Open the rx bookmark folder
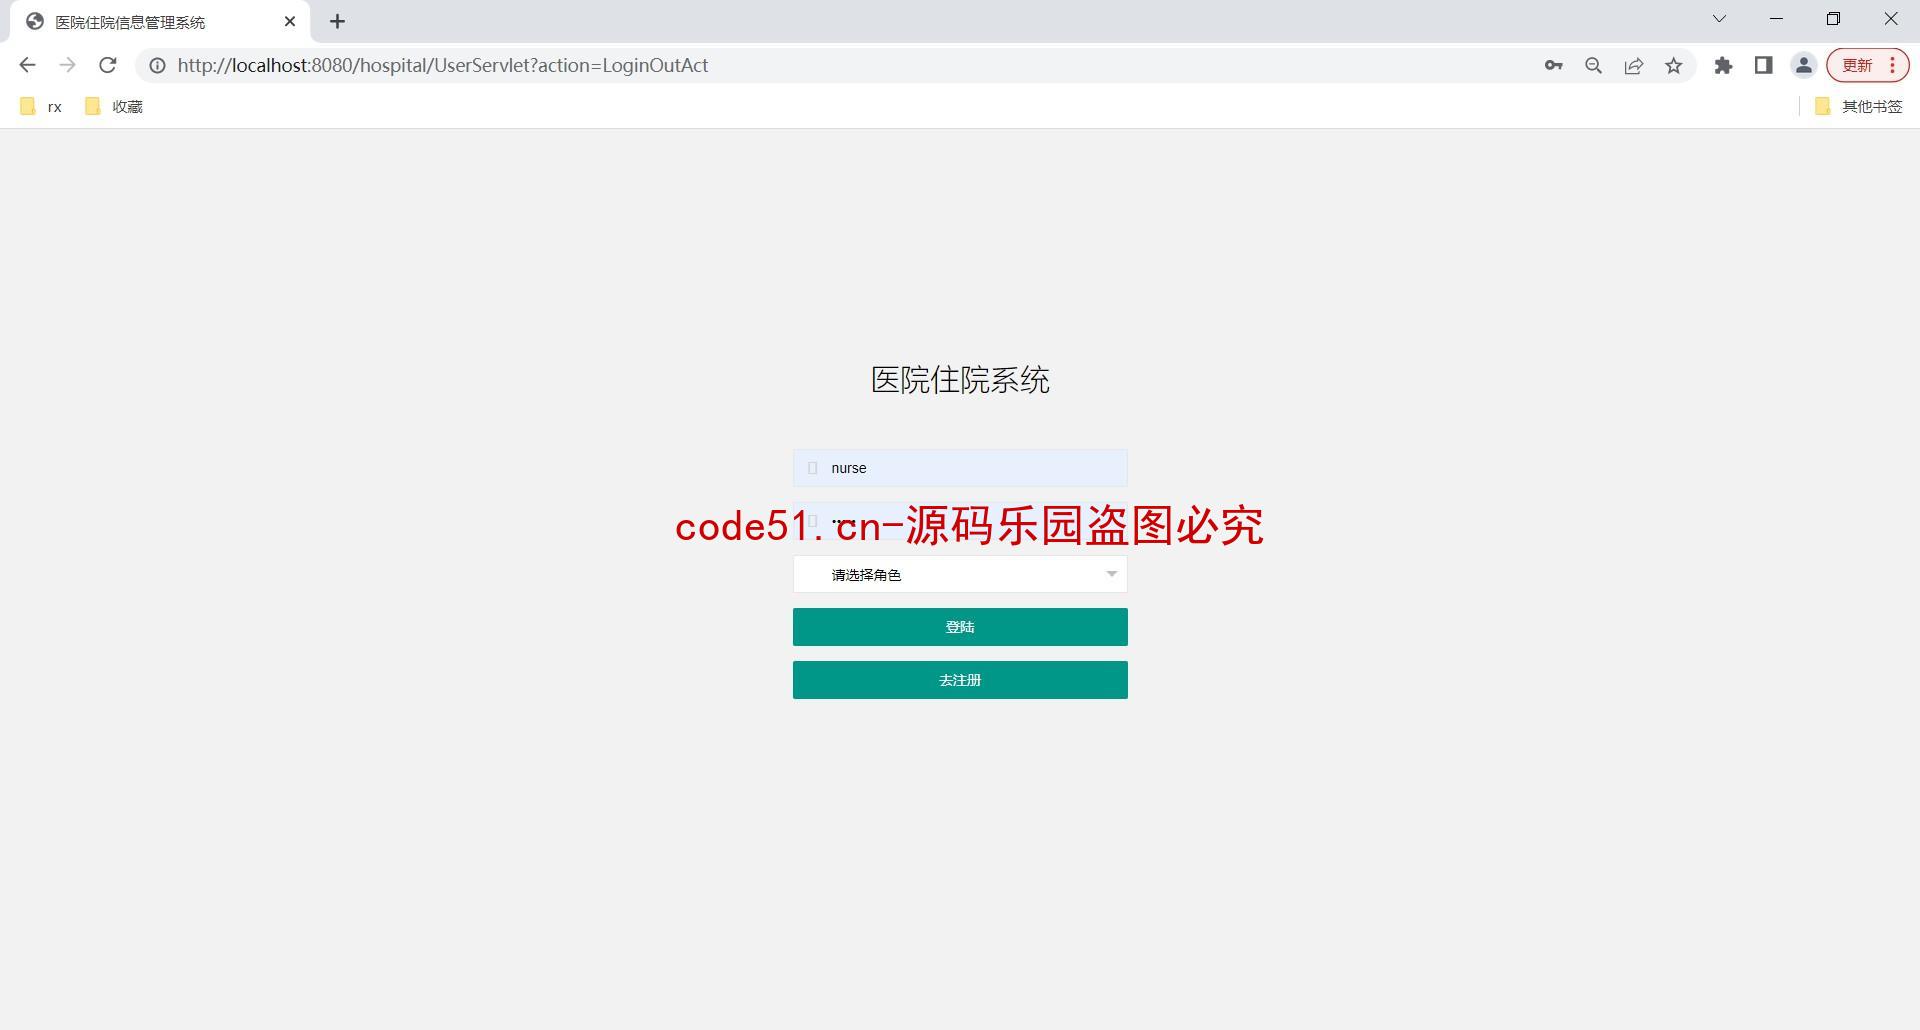Image resolution: width=1920 pixels, height=1030 pixels. (41, 106)
